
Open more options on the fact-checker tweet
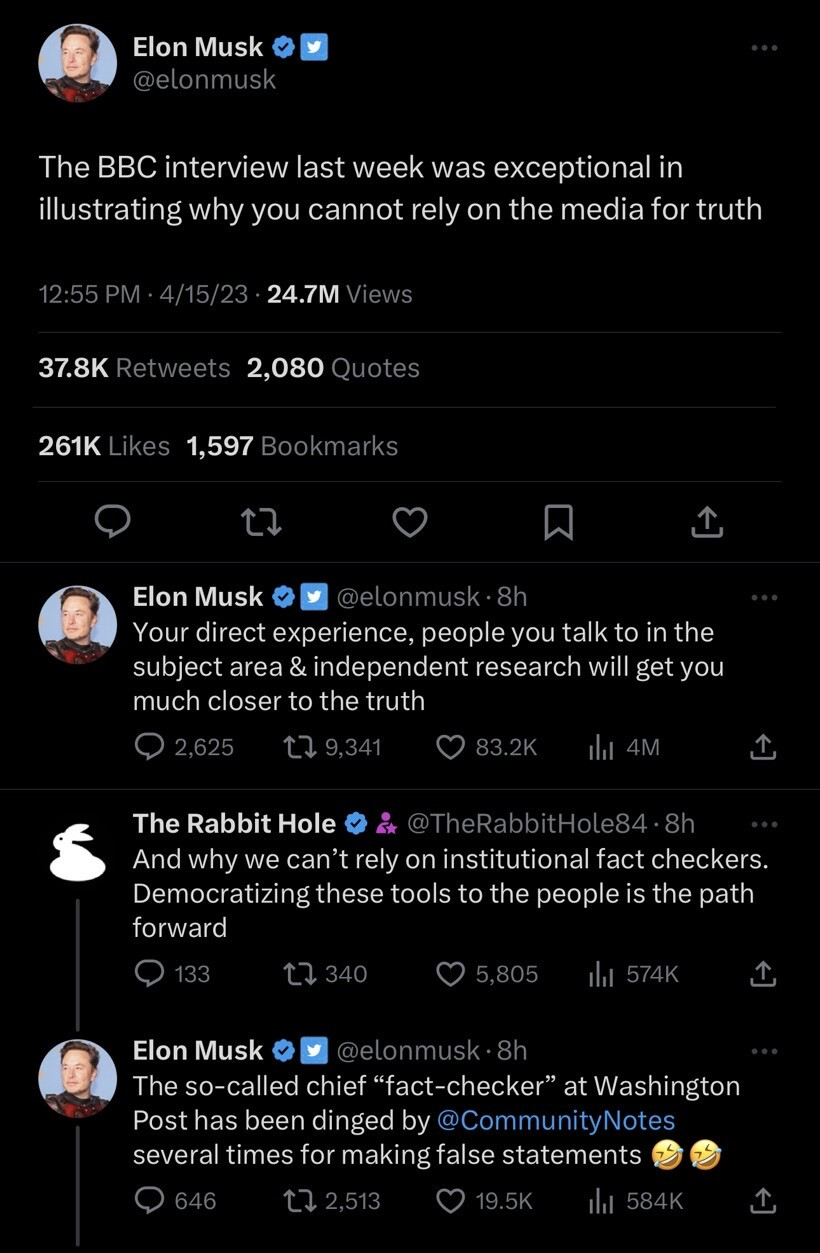click(763, 1051)
